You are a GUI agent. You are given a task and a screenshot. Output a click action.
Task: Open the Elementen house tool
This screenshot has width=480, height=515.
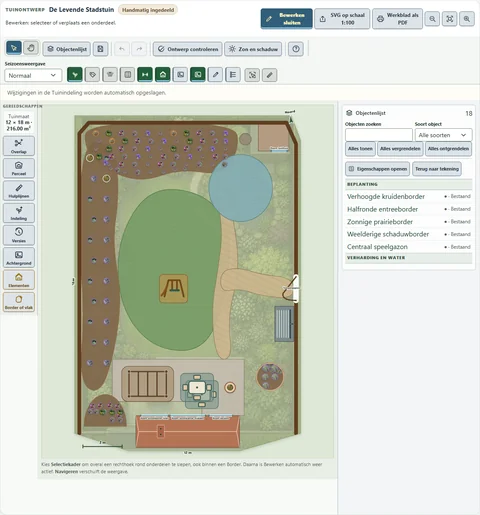pos(19,280)
